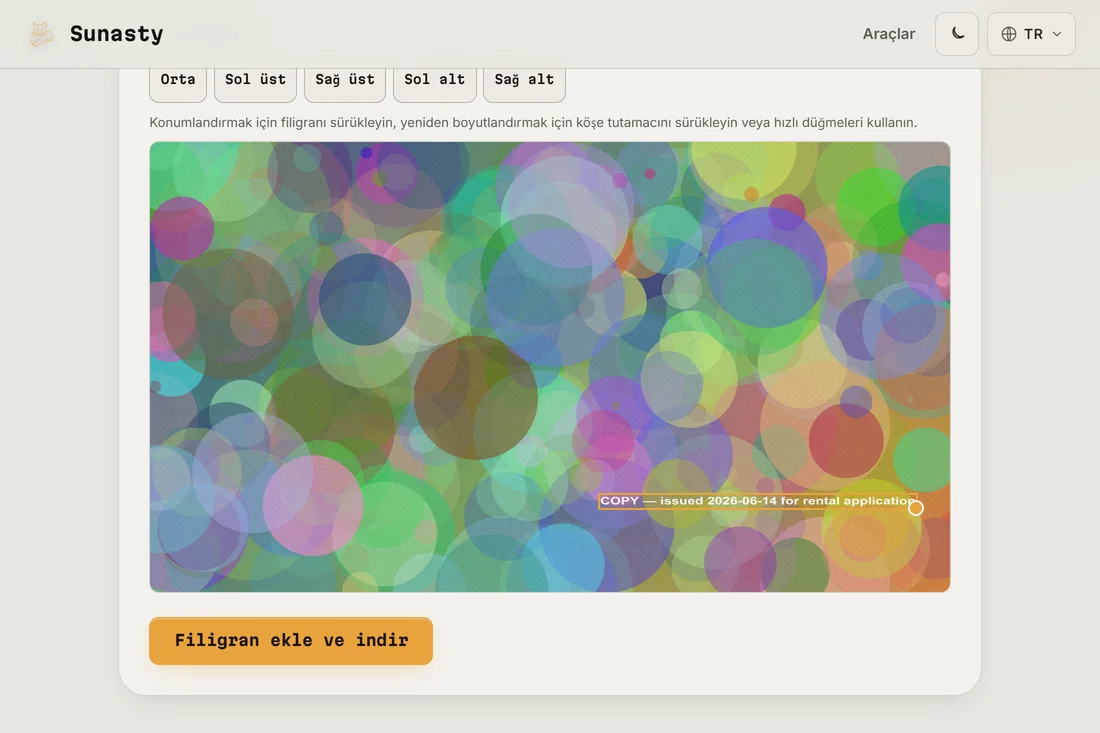Viewport: 1100px width, 733px height.
Task: Open the Araçlar menu
Action: pos(888,34)
